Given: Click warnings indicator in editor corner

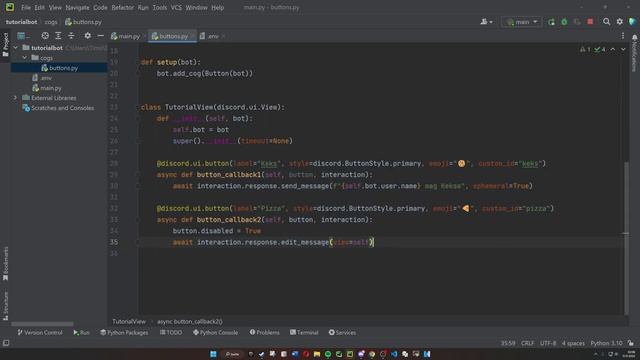Looking at the screenshot, I should point(585,49).
